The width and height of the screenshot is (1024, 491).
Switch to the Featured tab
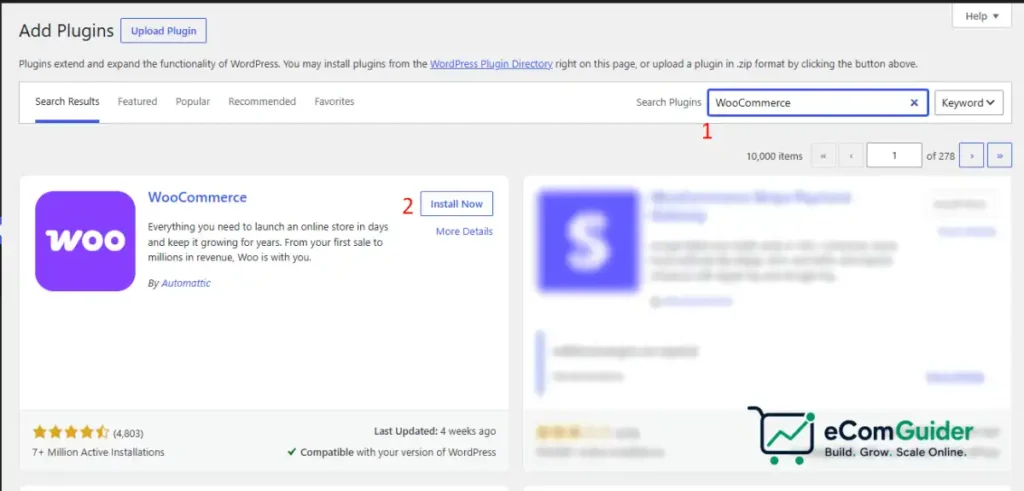[137, 102]
